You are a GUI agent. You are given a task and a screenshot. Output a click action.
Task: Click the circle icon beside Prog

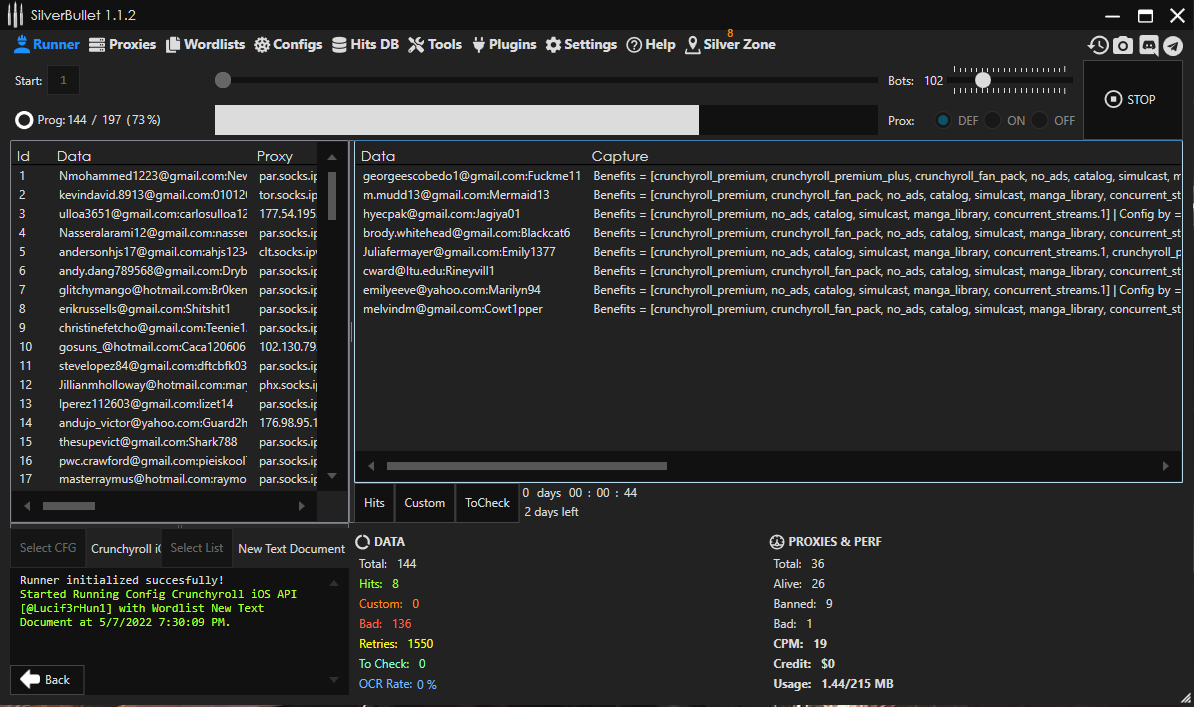[24, 120]
